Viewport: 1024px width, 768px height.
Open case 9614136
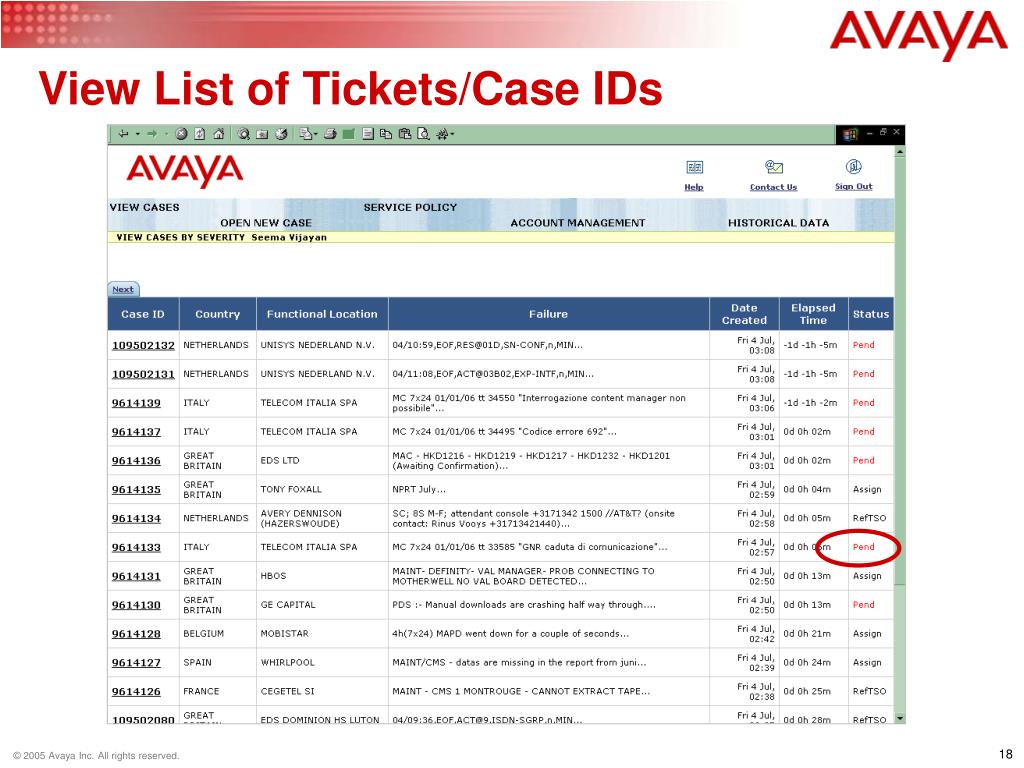click(136, 460)
